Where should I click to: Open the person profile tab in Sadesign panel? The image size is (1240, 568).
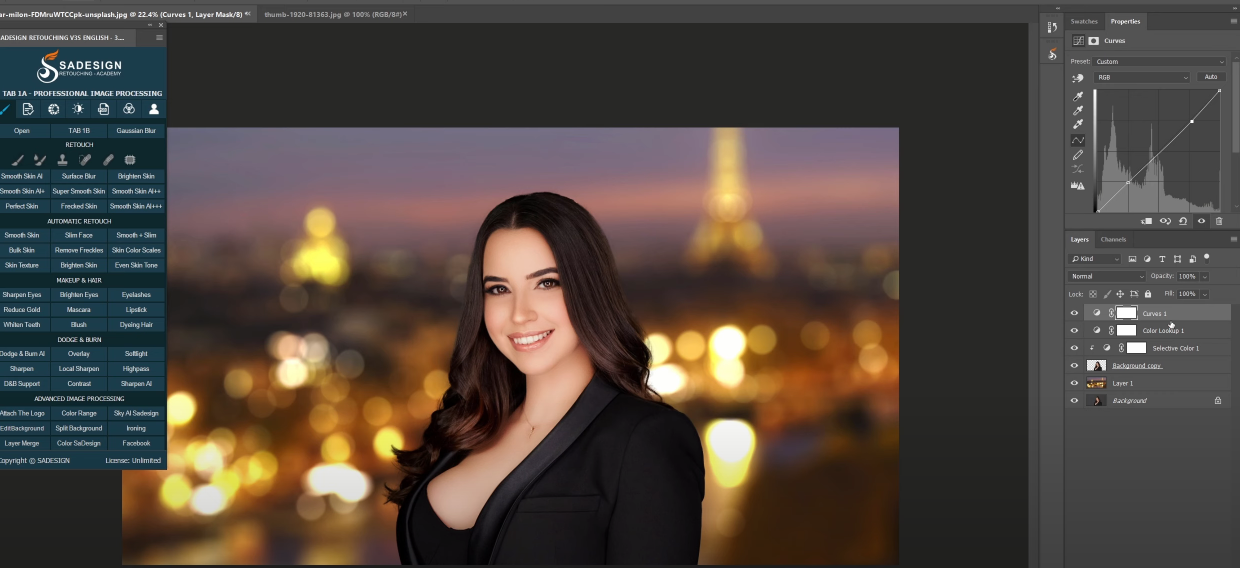tap(154, 109)
